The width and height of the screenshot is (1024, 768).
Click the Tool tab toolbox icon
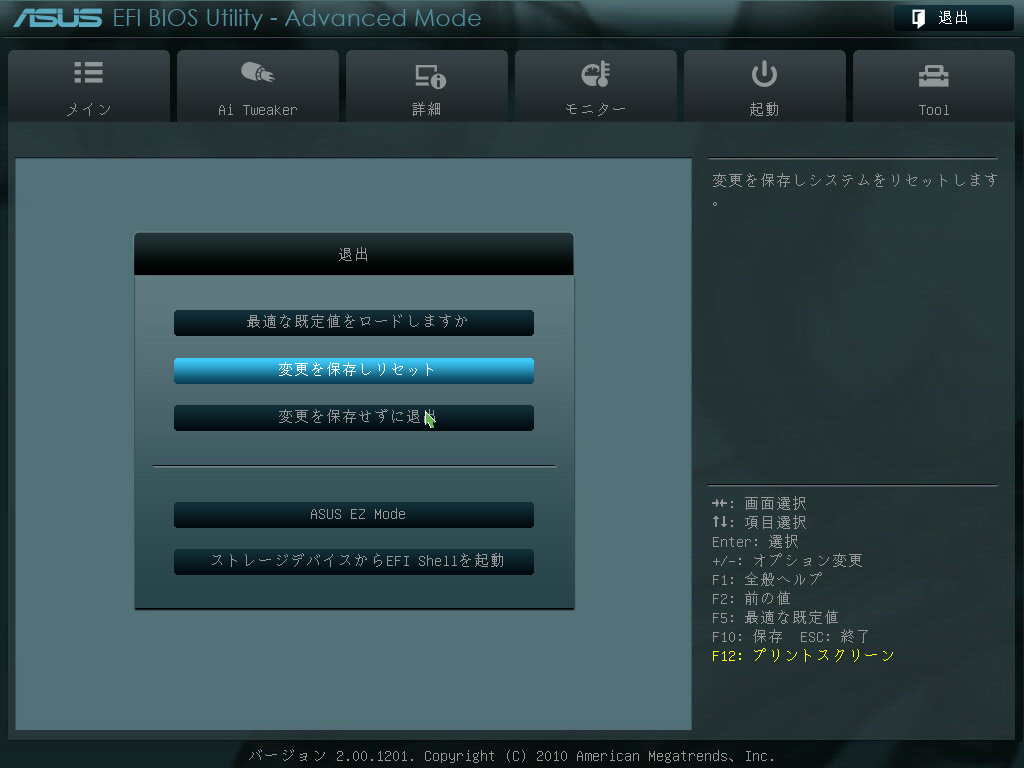click(933, 76)
